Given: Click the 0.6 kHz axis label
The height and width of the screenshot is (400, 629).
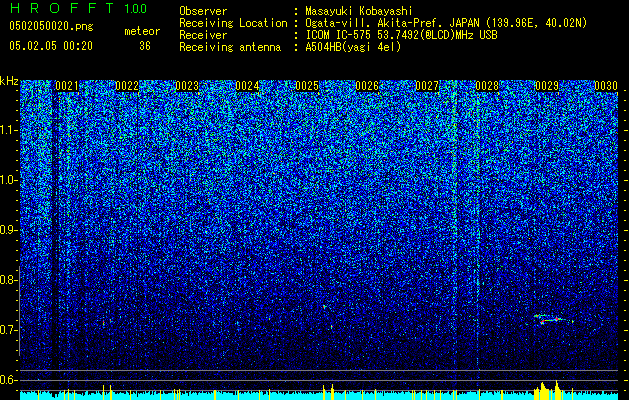Looking at the screenshot, I should (7, 380).
